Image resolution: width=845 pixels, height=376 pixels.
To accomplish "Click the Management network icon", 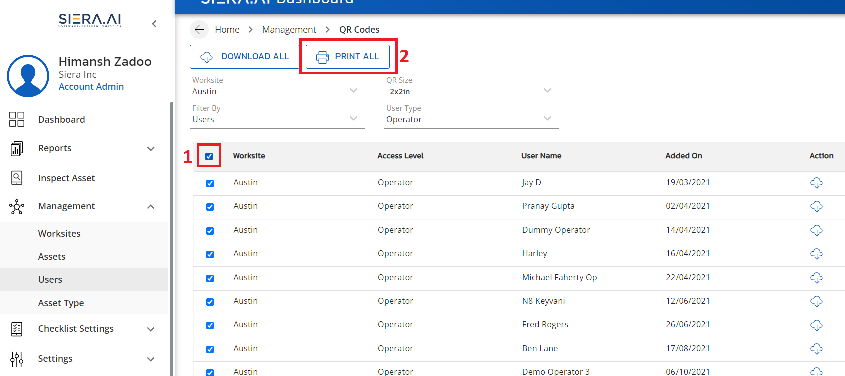I will coord(17,206).
